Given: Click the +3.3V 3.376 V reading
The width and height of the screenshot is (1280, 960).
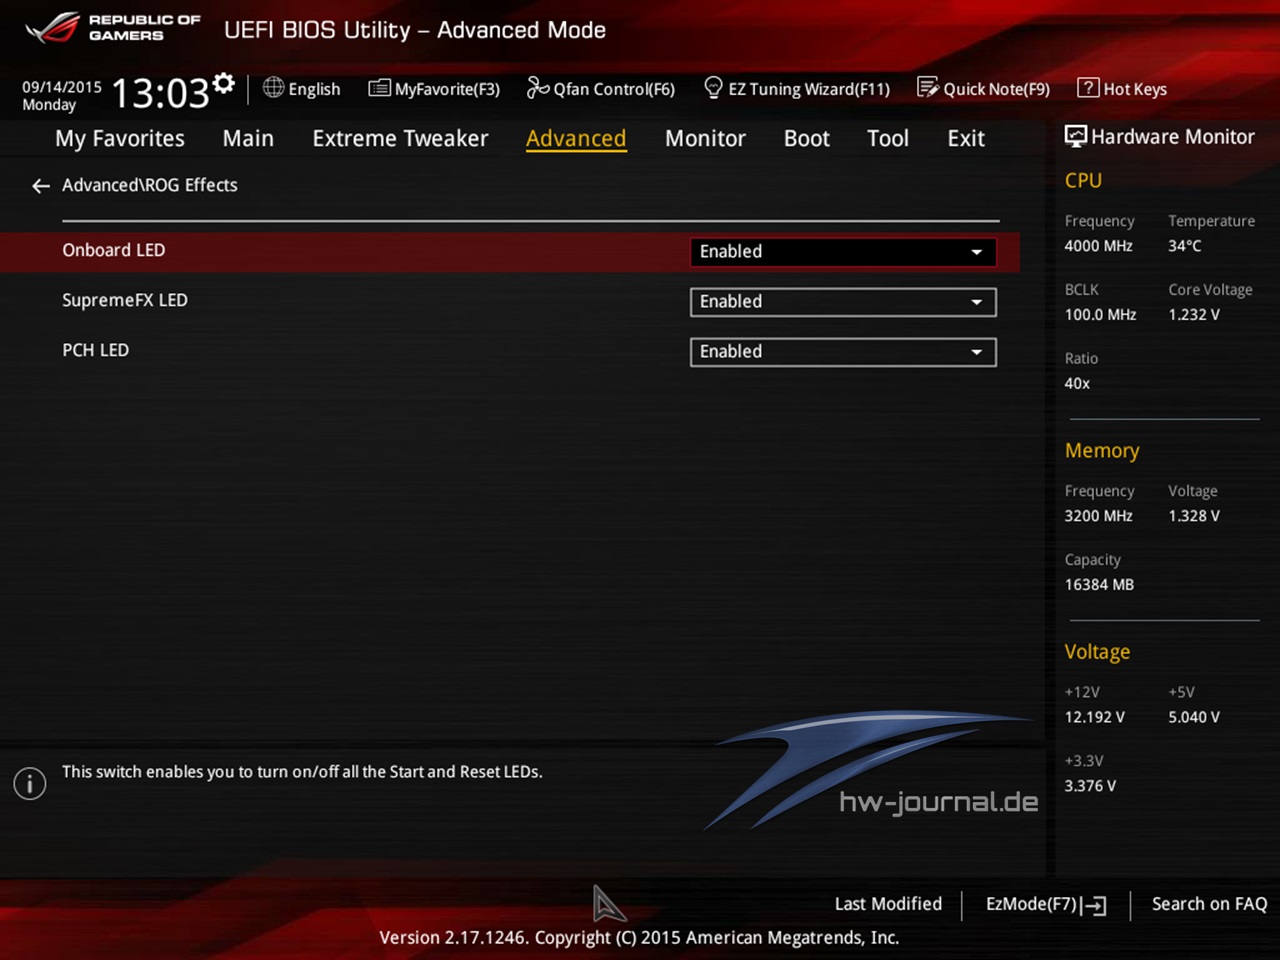Looking at the screenshot, I should 1090,786.
